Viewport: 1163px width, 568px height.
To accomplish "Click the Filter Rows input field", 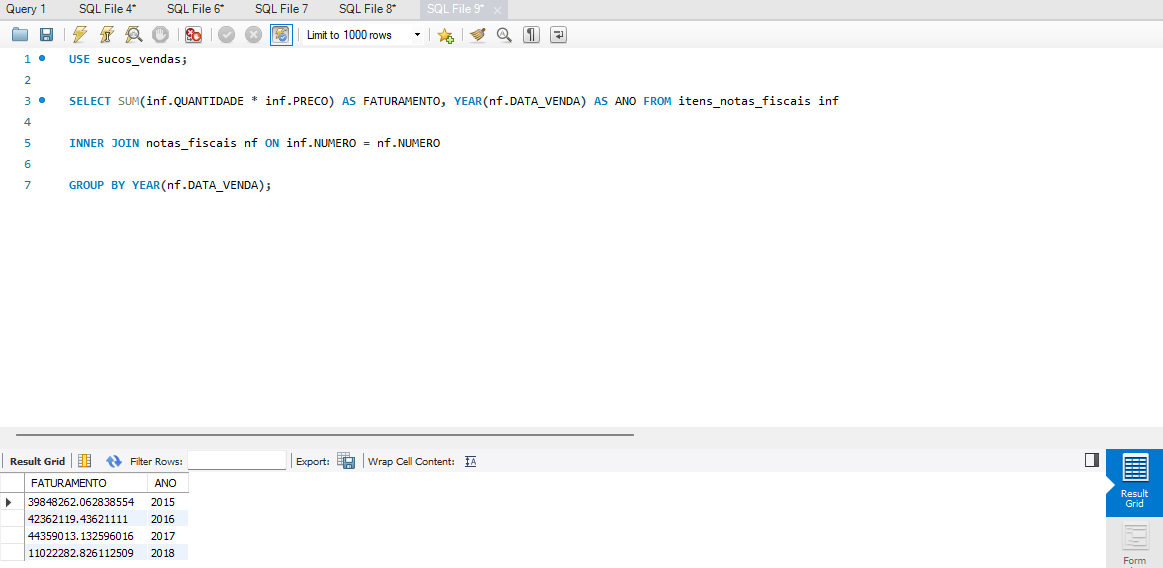I will click(x=237, y=460).
